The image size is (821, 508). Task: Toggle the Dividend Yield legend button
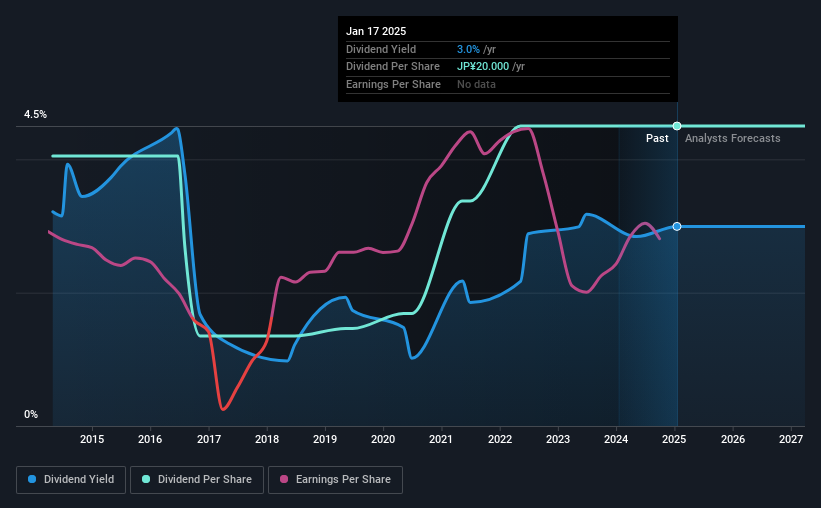pos(71,480)
